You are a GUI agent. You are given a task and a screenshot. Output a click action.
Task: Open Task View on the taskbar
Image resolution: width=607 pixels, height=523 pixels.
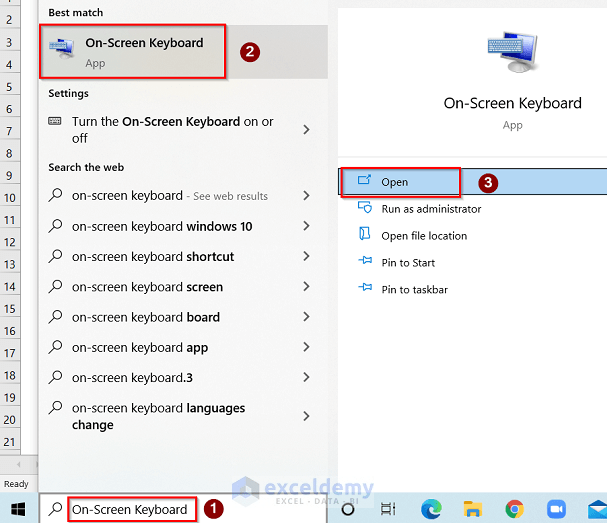(x=388, y=509)
